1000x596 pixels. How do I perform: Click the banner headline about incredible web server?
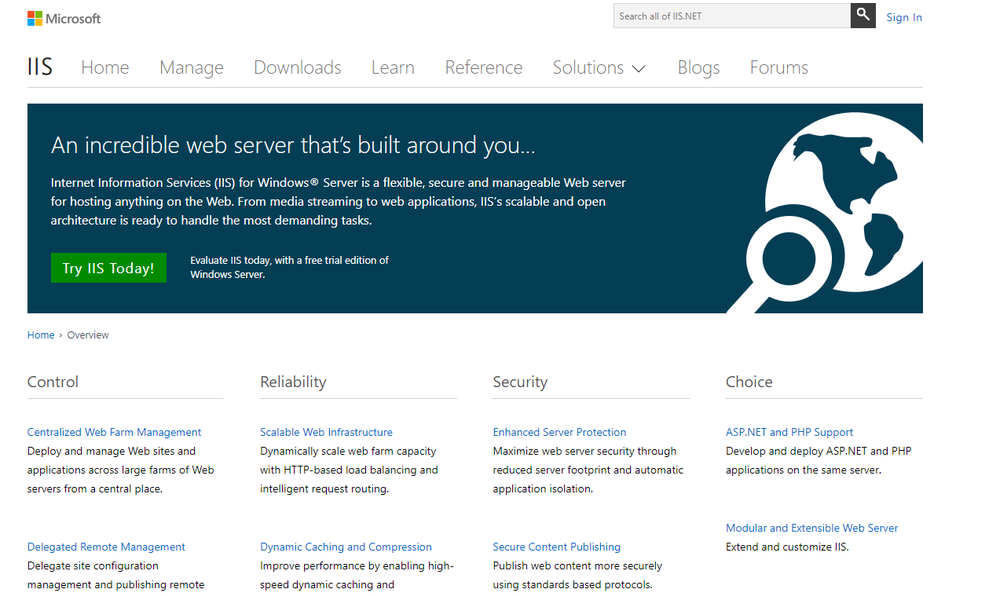[293, 145]
